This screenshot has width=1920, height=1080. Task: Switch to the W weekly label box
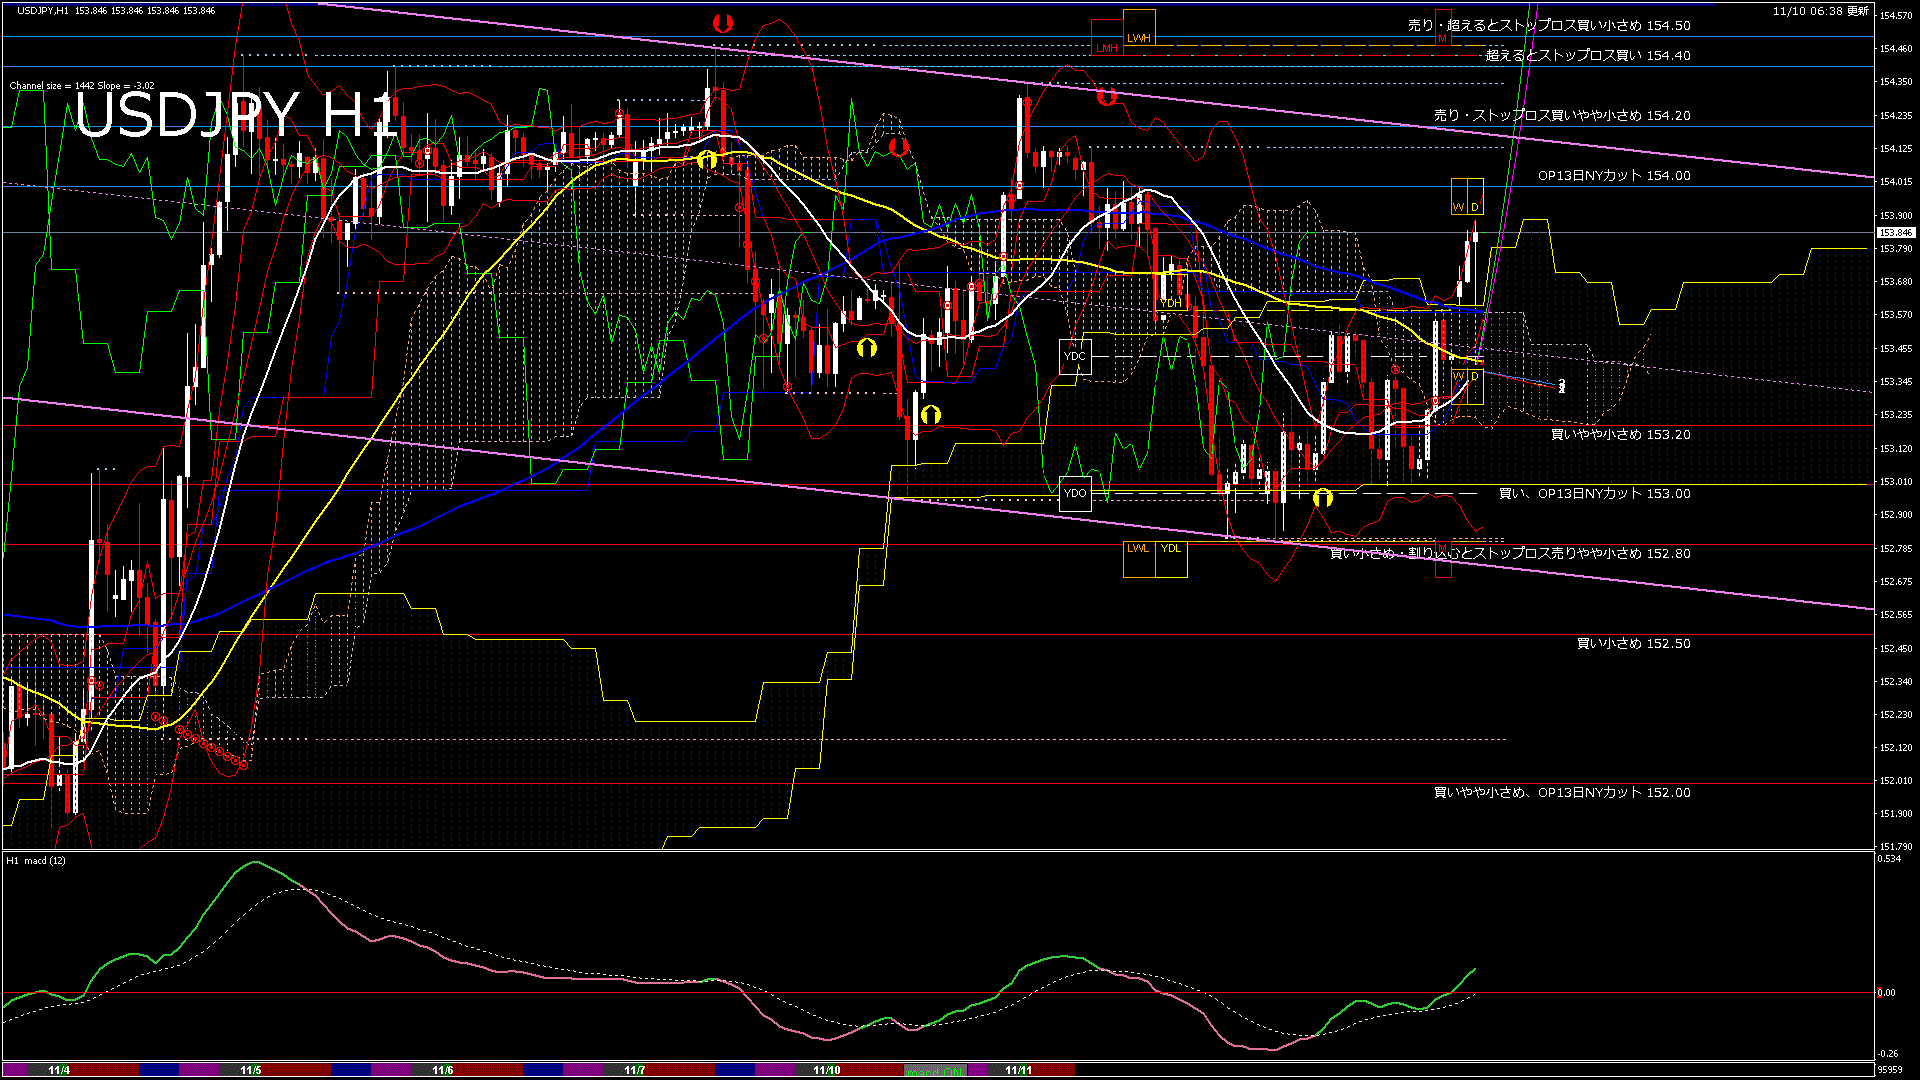click(x=1459, y=207)
